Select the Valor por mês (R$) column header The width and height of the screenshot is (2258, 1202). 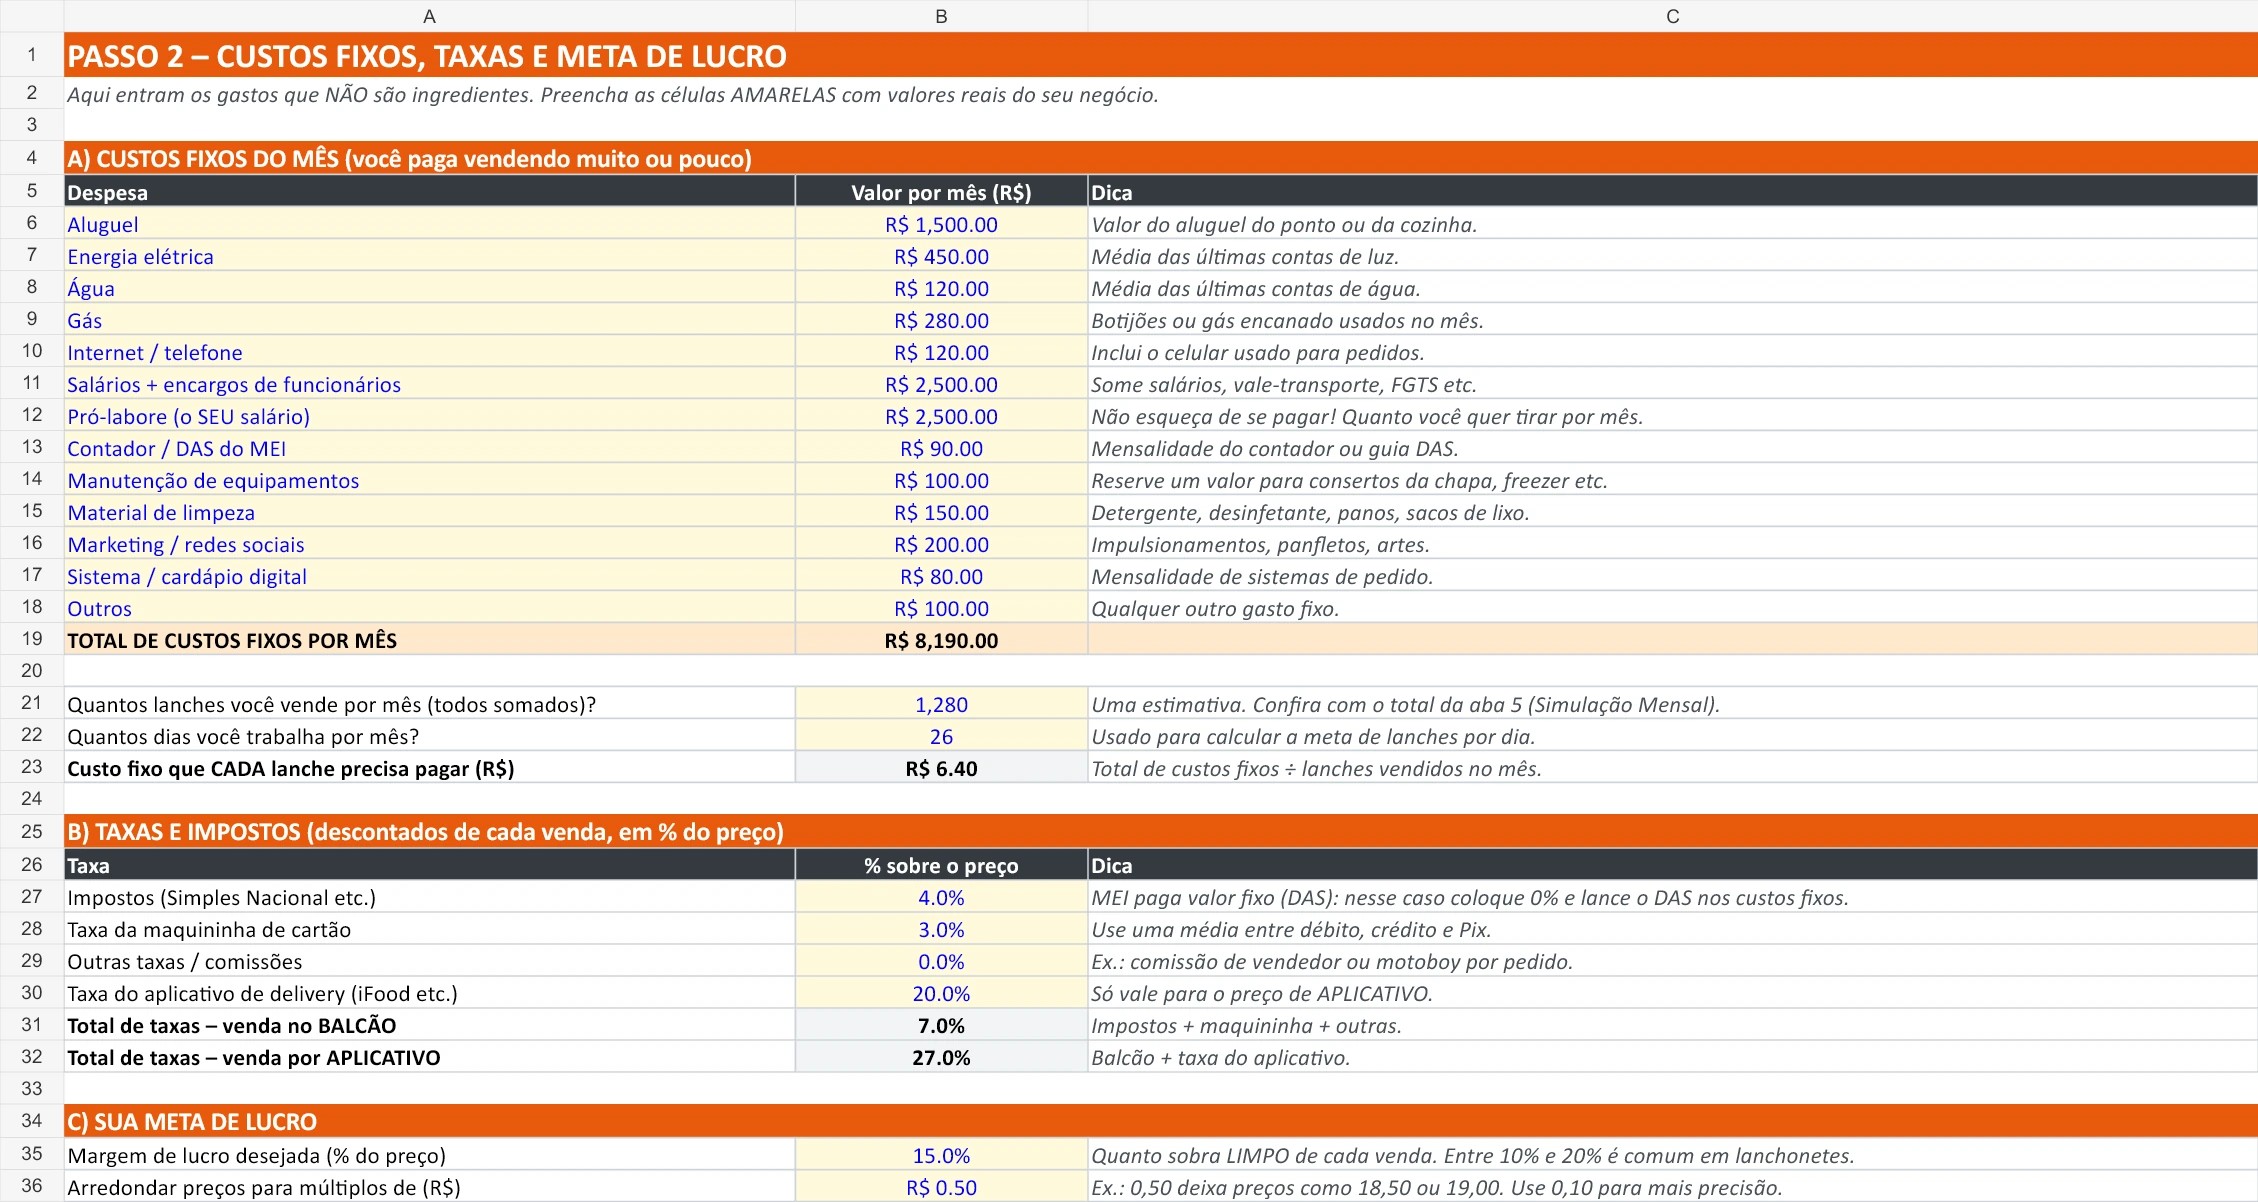point(941,192)
